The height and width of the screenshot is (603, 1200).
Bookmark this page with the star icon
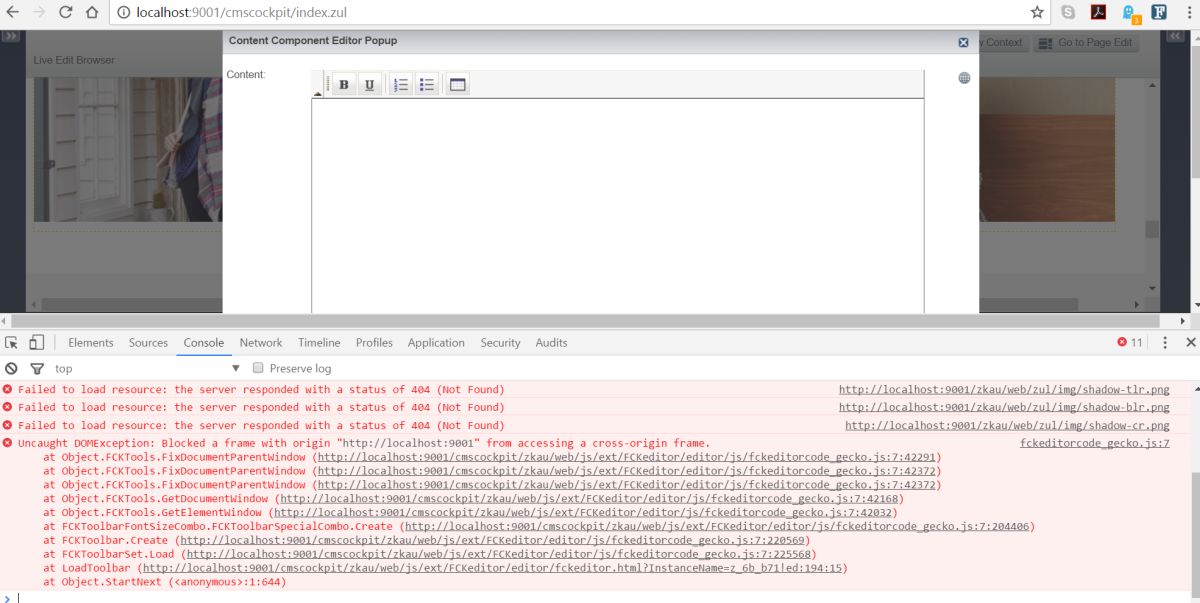coord(1037,13)
